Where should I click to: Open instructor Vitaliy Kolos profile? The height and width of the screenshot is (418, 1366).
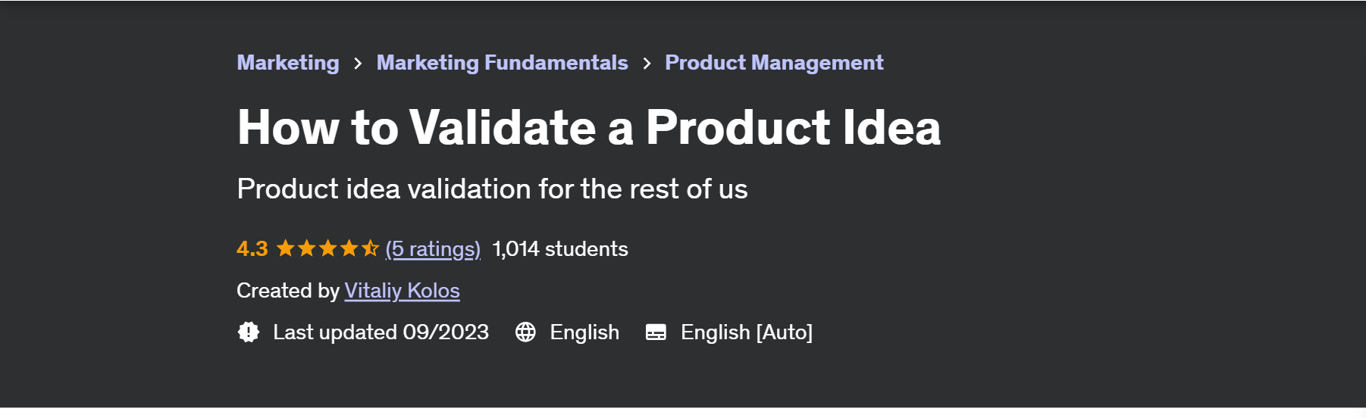pos(401,291)
